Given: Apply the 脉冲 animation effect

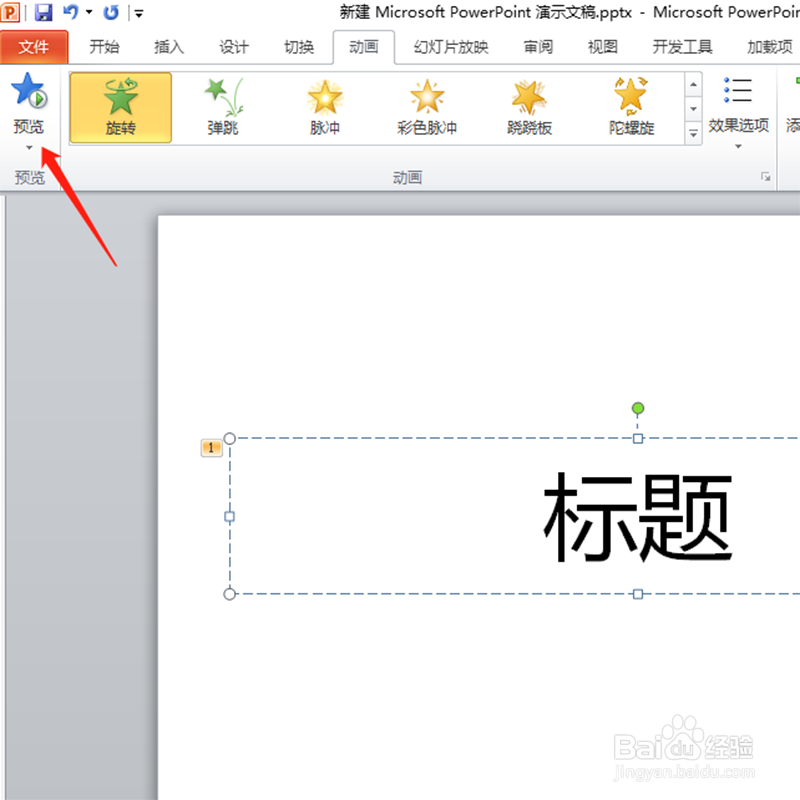Looking at the screenshot, I should 325,108.
